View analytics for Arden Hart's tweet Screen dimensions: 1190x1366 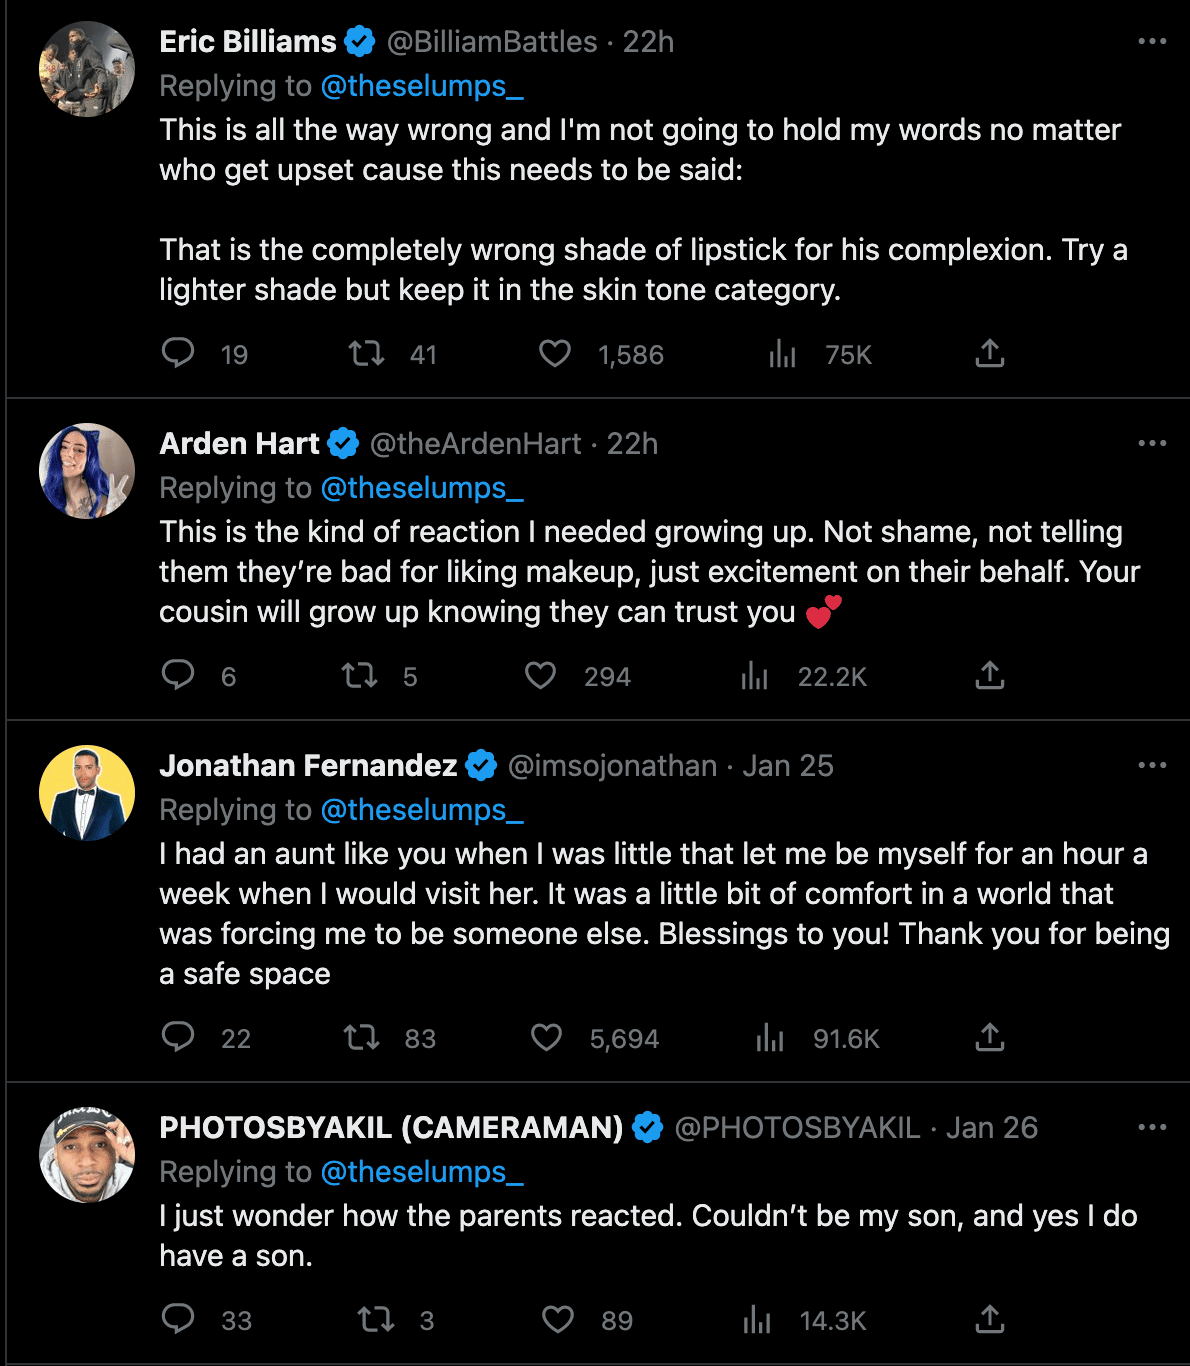pos(755,677)
